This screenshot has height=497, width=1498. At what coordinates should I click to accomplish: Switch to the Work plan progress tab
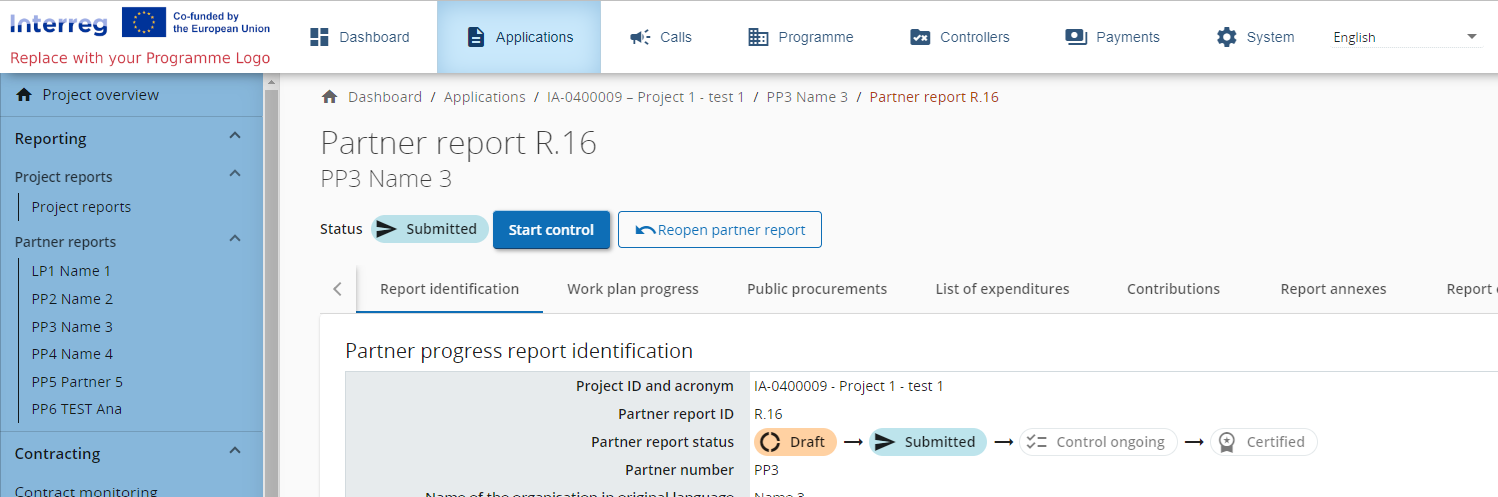[x=632, y=289]
